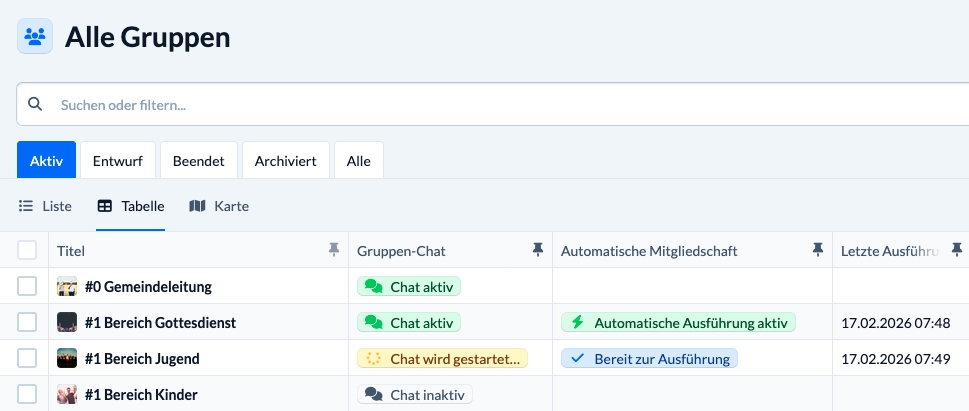Pin the Letzte Ausführung column
The image size is (969, 411).
[956, 250]
